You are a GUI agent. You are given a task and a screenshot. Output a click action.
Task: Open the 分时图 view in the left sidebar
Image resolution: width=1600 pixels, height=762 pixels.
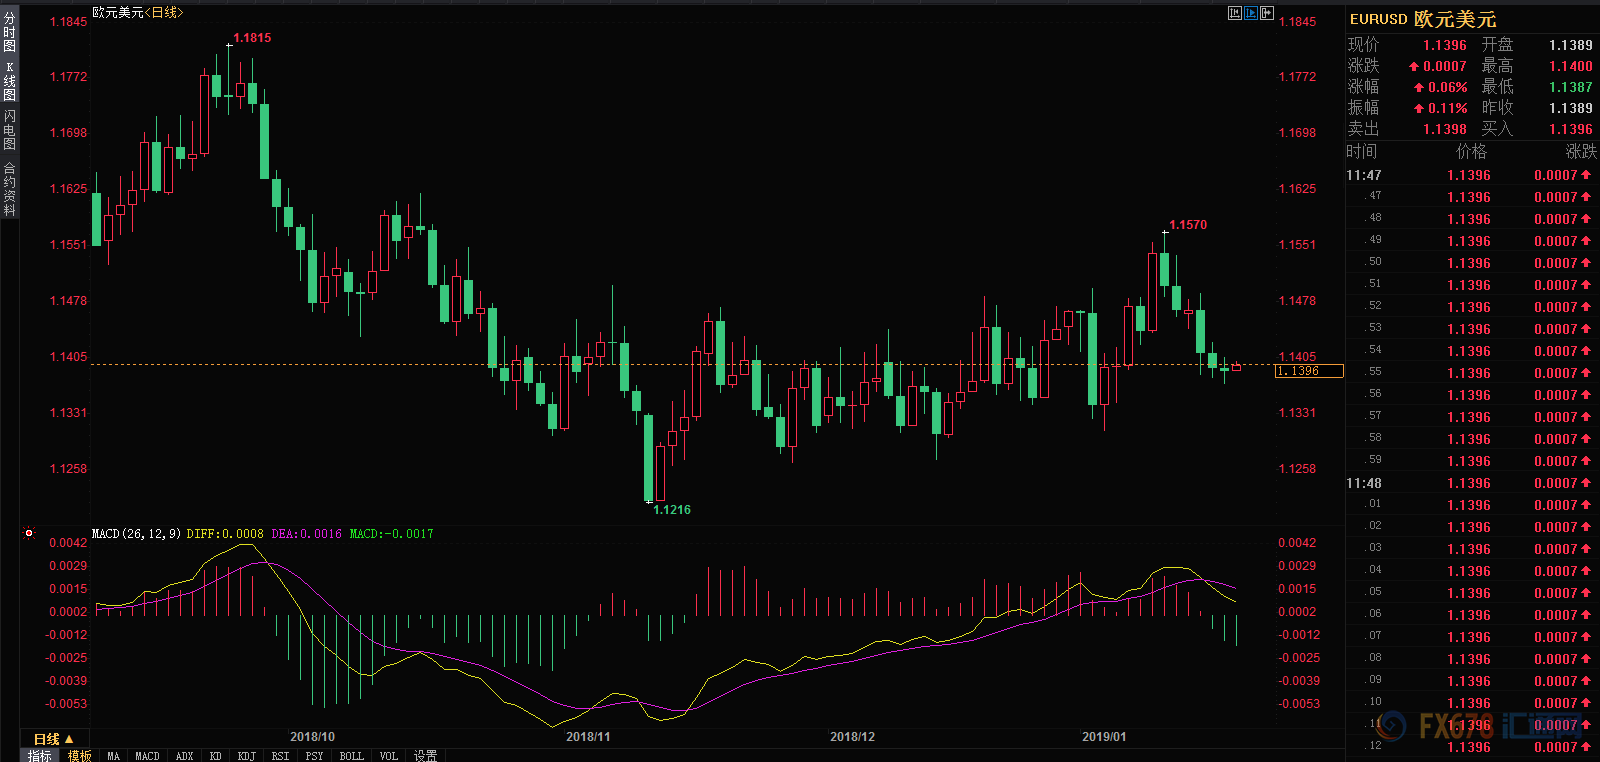point(9,32)
